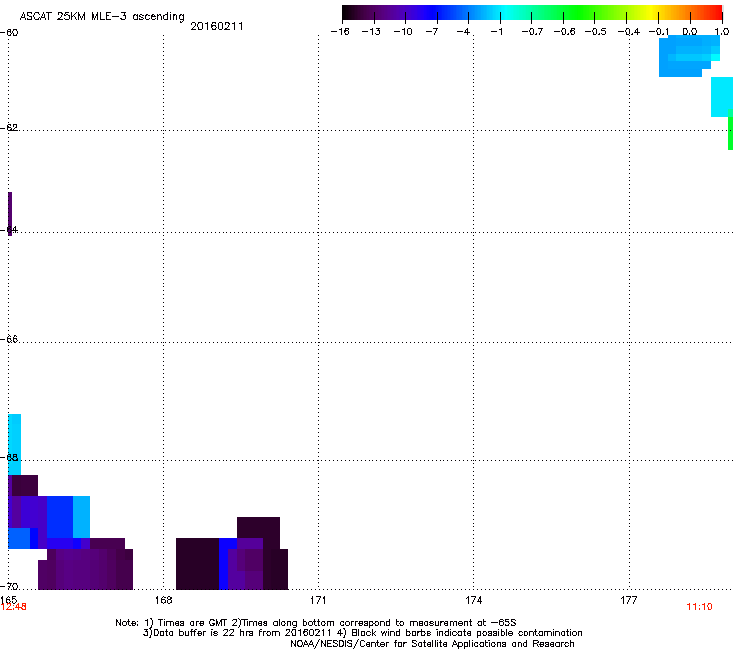Click the colorbar label -4

tap(463, 32)
